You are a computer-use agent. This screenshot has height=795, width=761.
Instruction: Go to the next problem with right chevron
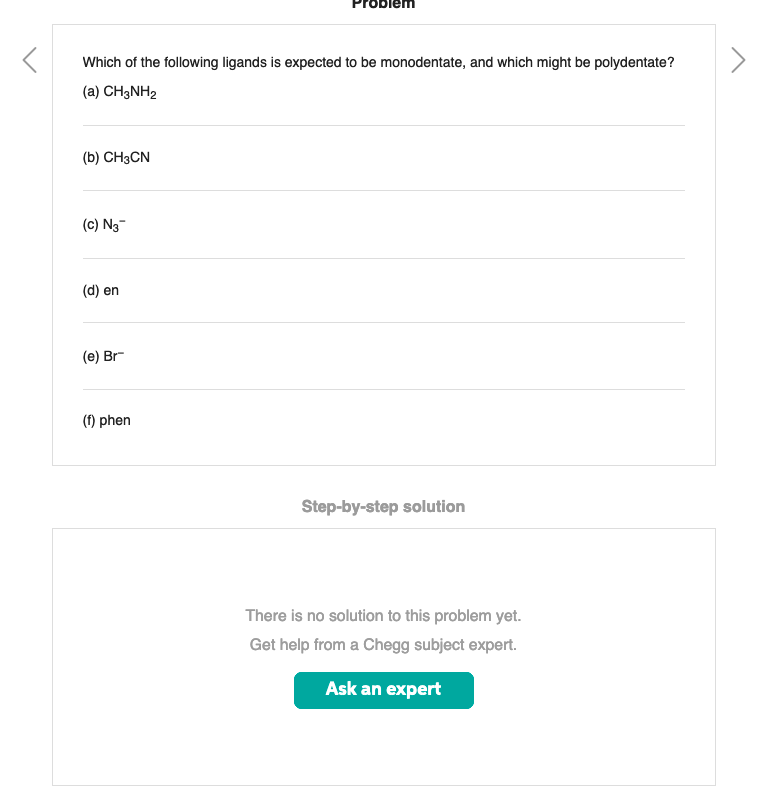[738, 60]
